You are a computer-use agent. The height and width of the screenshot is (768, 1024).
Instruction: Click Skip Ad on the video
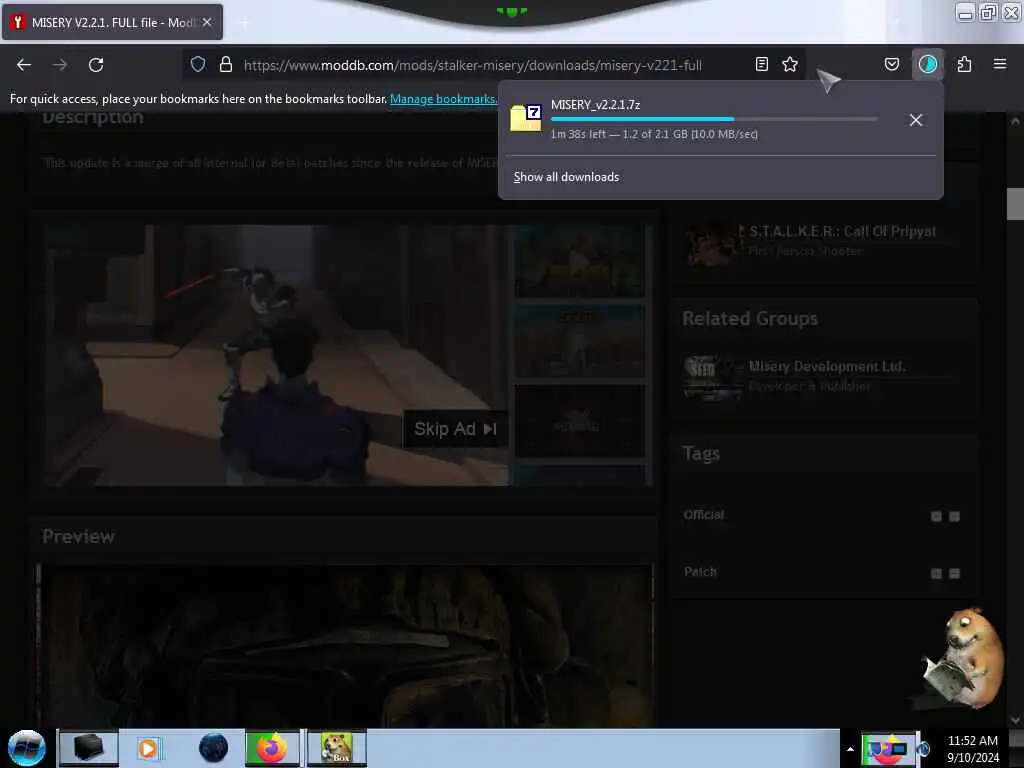coord(455,429)
